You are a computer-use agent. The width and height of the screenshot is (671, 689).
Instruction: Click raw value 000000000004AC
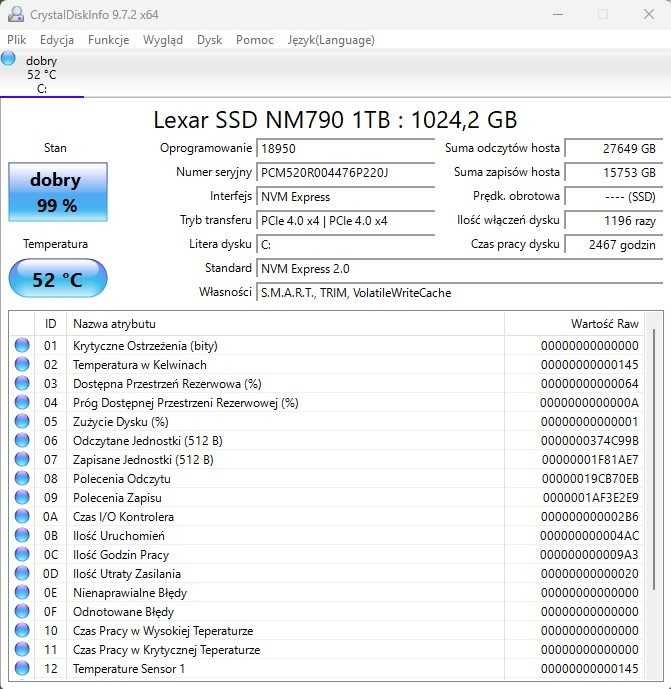pyautogui.click(x=589, y=536)
